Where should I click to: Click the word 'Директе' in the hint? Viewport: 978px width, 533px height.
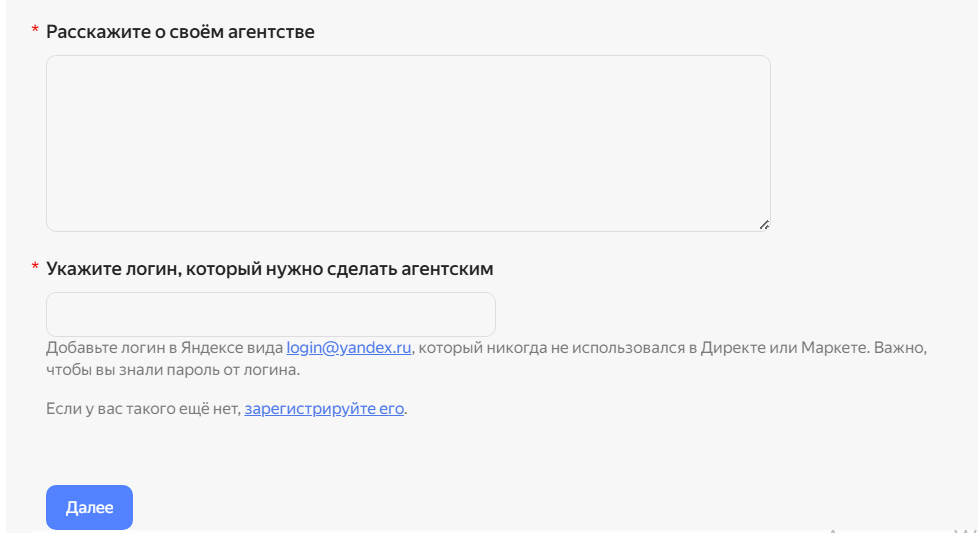tap(733, 347)
